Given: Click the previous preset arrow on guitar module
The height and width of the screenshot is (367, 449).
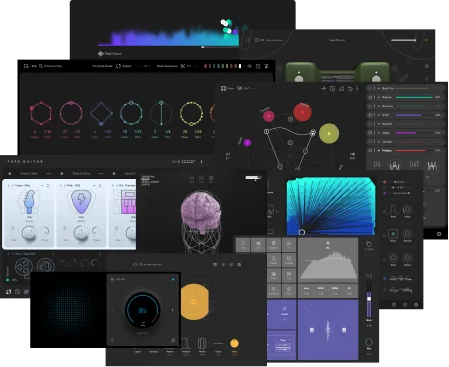Looking at the screenshot, I should point(9,185).
